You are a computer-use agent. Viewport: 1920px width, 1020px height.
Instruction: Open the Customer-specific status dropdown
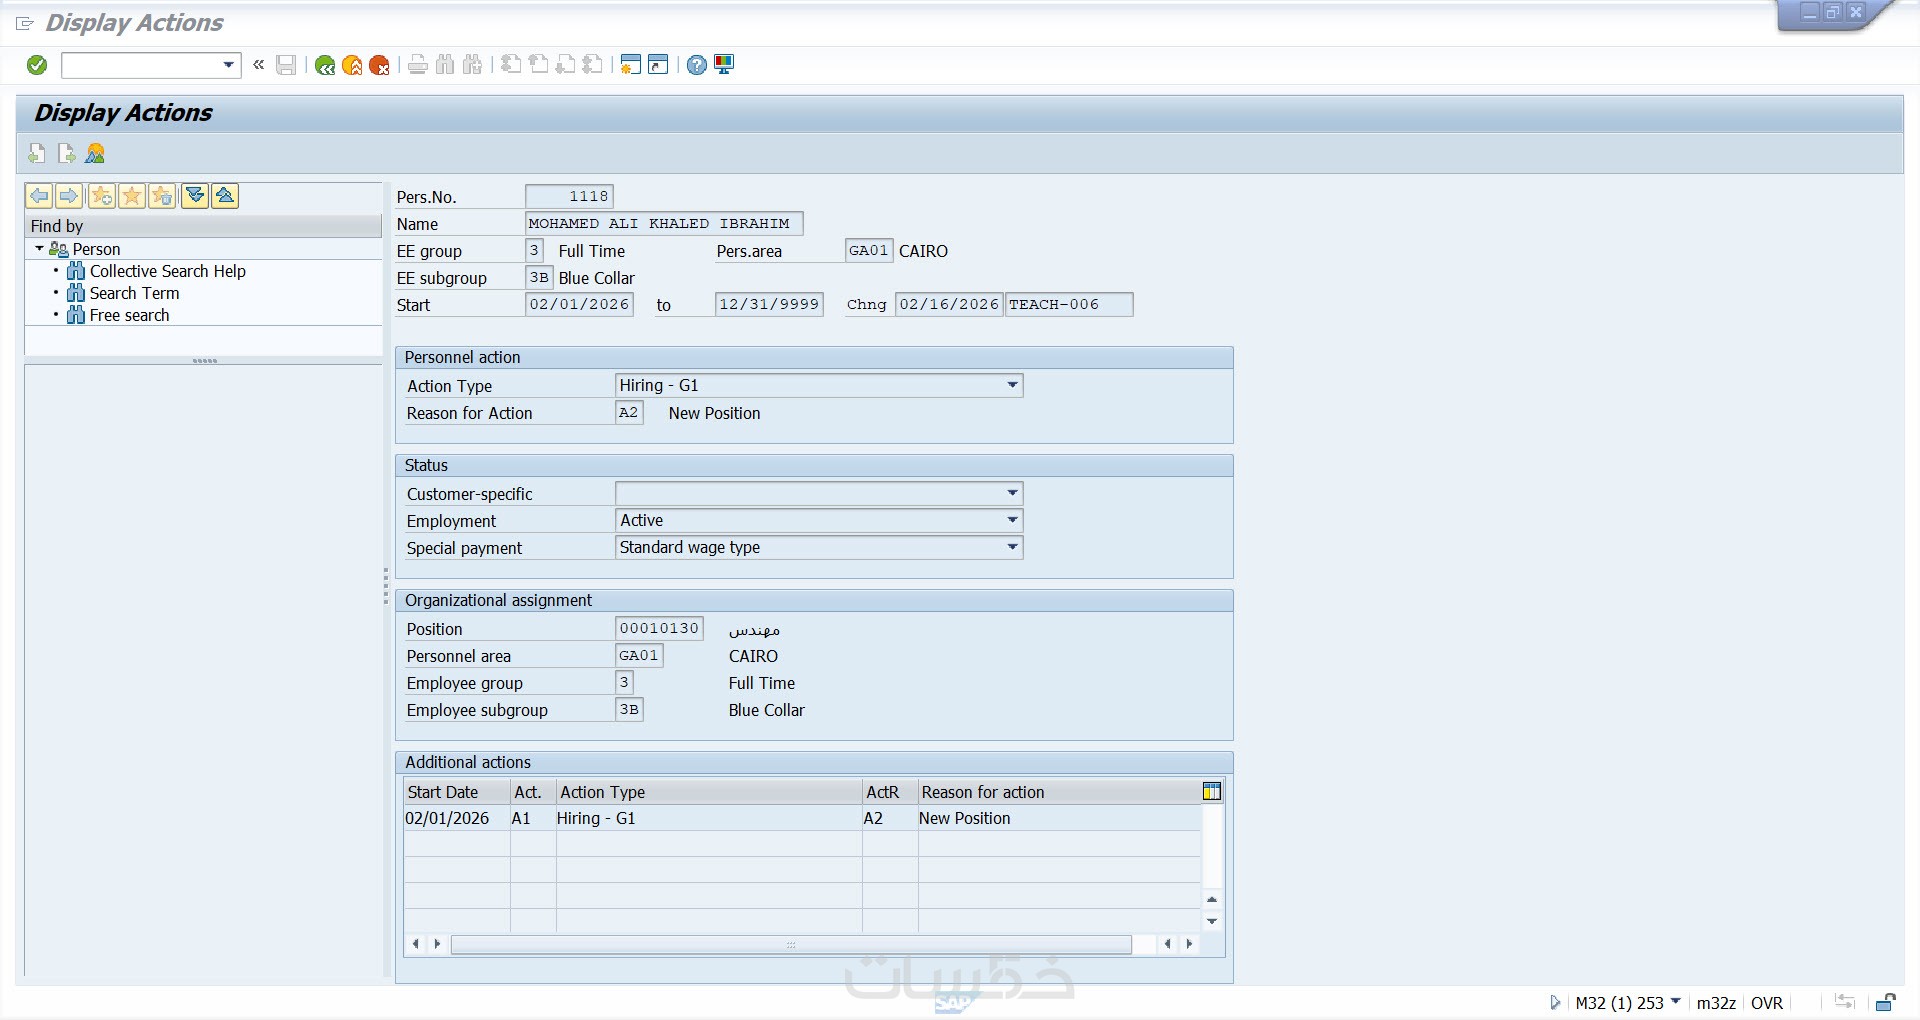(x=1012, y=493)
